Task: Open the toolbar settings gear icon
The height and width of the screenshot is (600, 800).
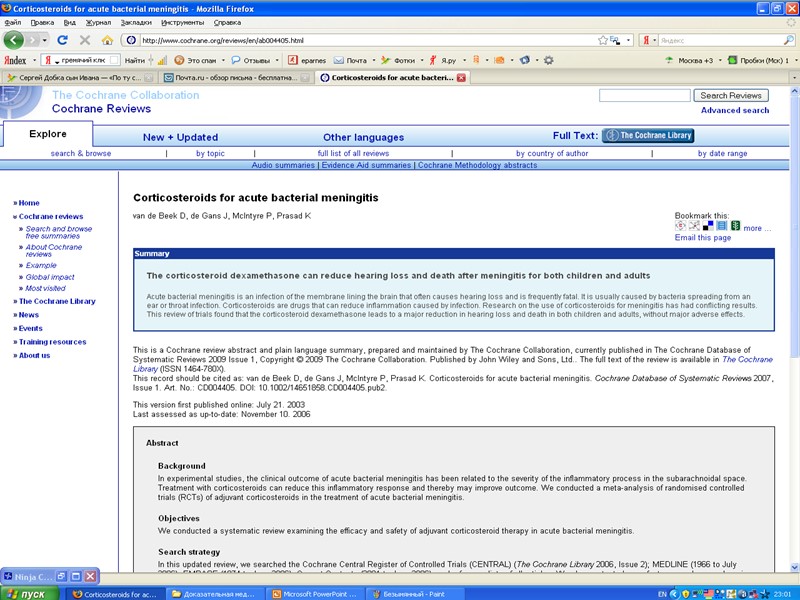Action: [x=548, y=60]
